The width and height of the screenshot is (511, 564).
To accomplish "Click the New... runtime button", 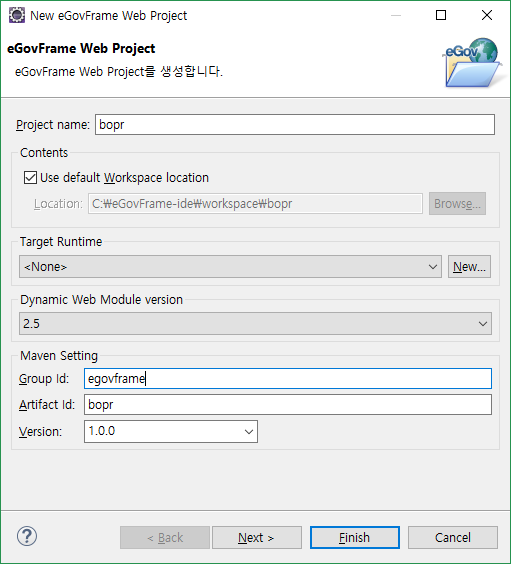I will (469, 267).
